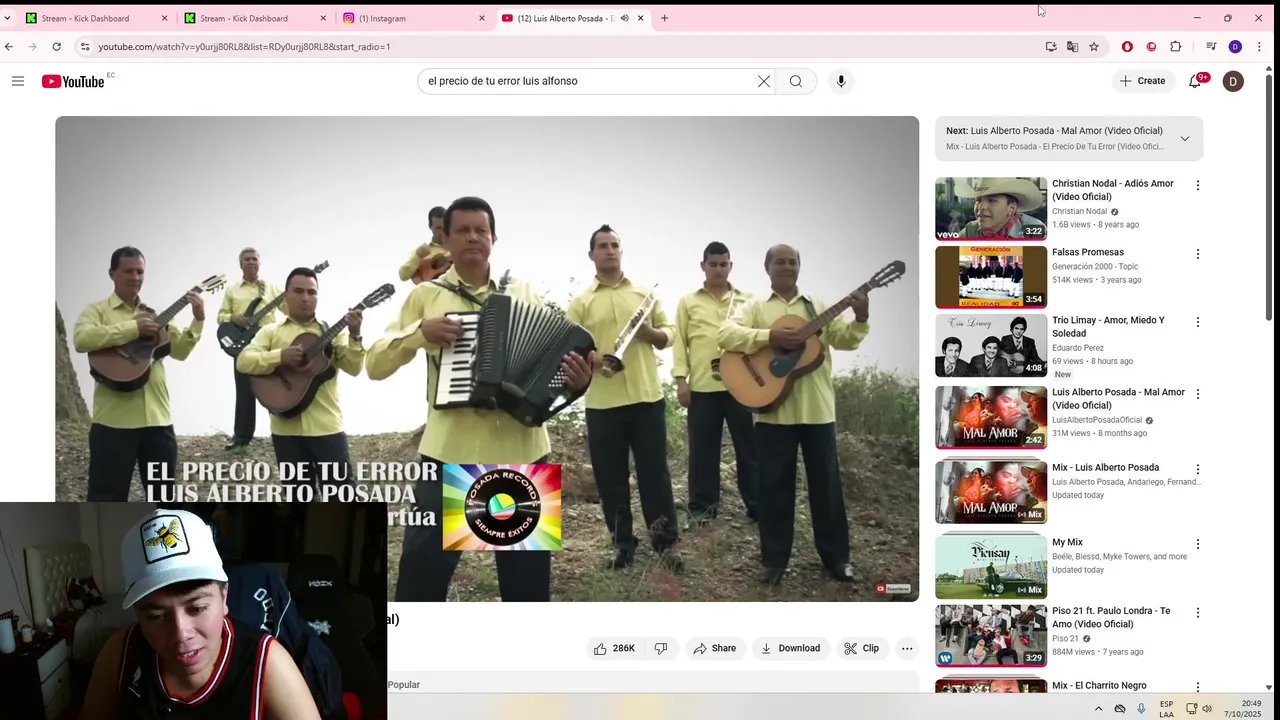The image size is (1280, 720).
Task: Open options for Mal Amor (Video Oficial)
Action: pyautogui.click(x=1197, y=394)
